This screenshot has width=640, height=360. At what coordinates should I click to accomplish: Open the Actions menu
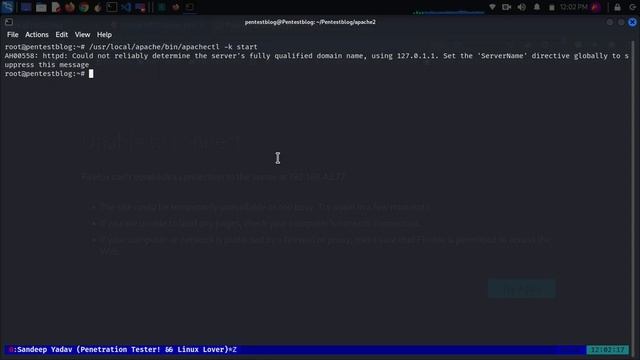click(x=37, y=35)
